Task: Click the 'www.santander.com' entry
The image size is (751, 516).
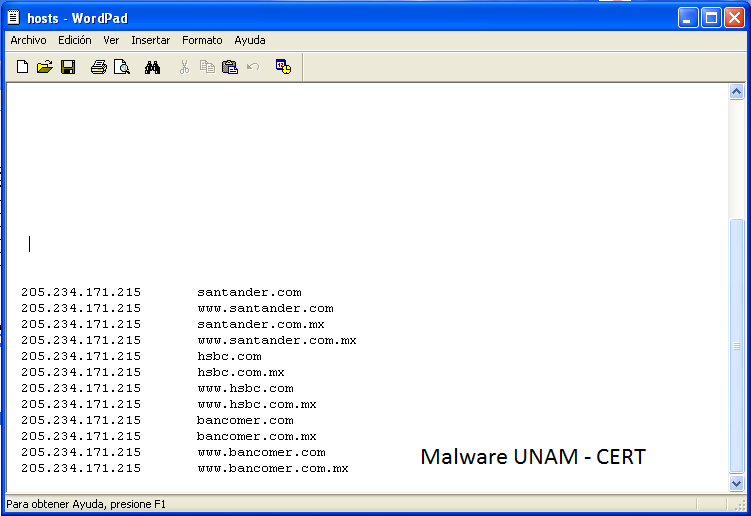Action: click(265, 308)
